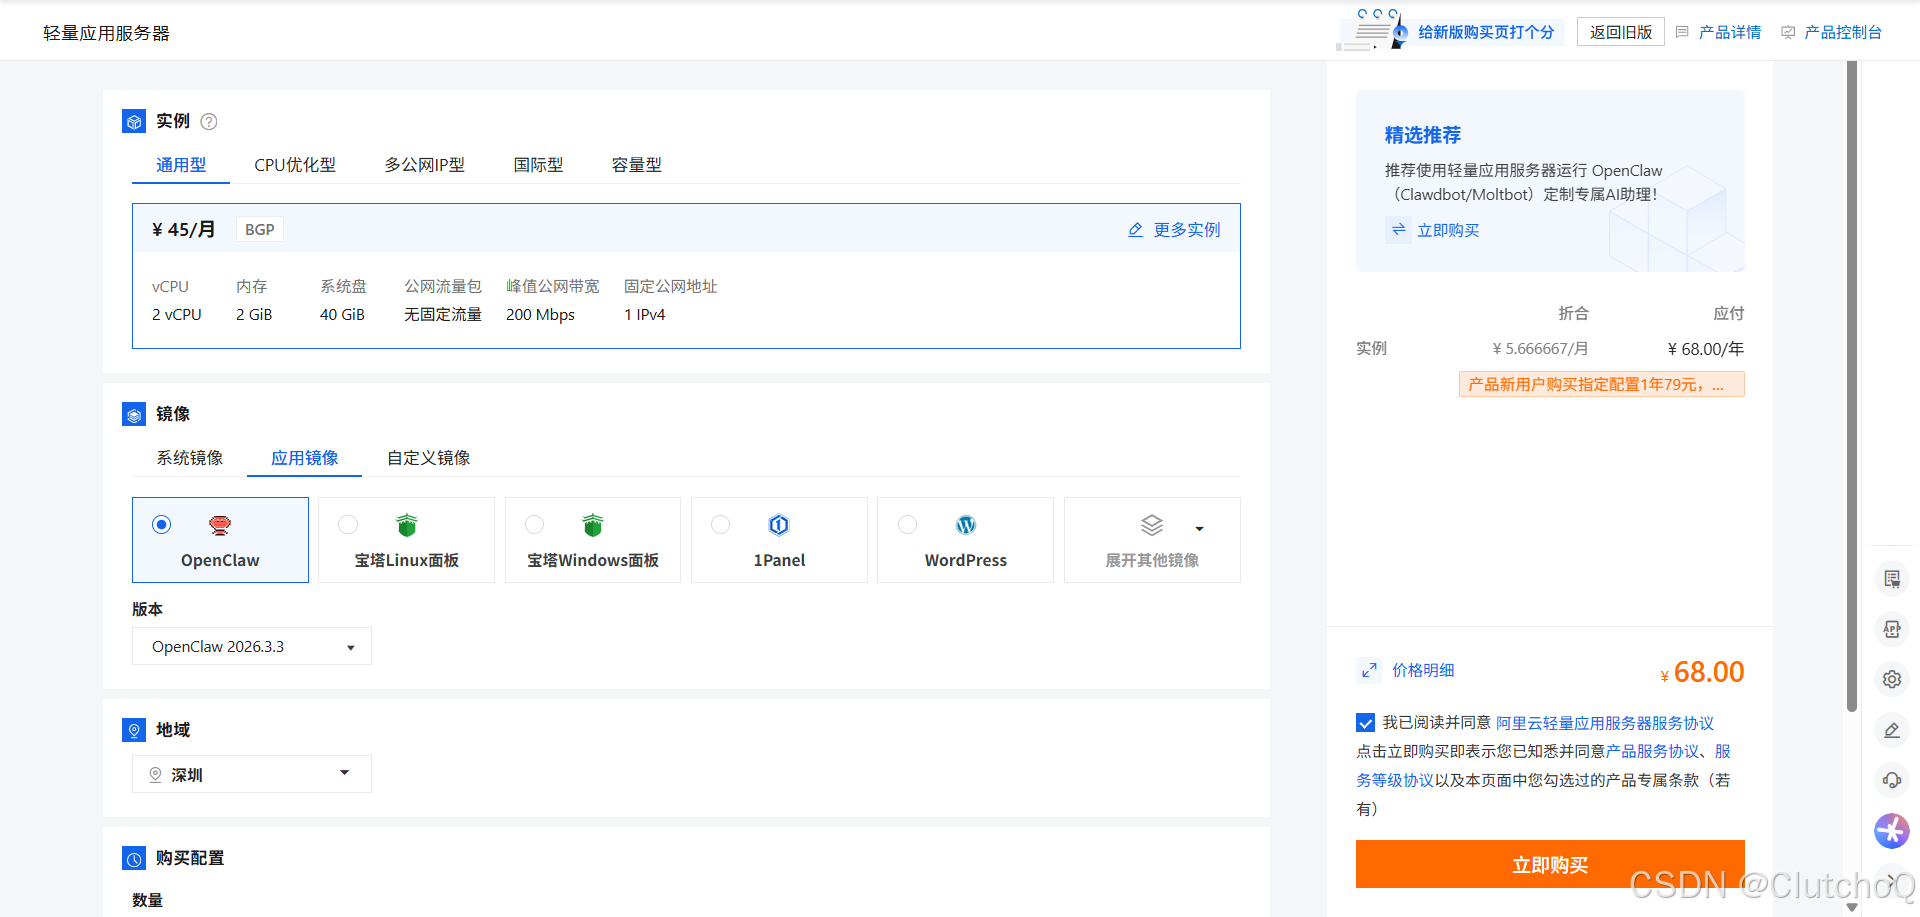Click the OpenClaw red logo icon
The width and height of the screenshot is (1920, 917).
pyautogui.click(x=220, y=525)
